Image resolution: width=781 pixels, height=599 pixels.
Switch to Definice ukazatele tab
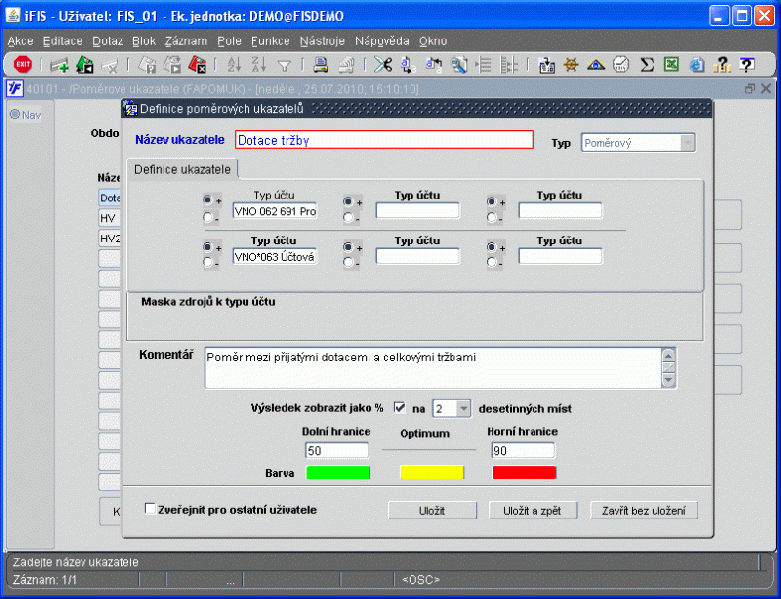(x=183, y=169)
